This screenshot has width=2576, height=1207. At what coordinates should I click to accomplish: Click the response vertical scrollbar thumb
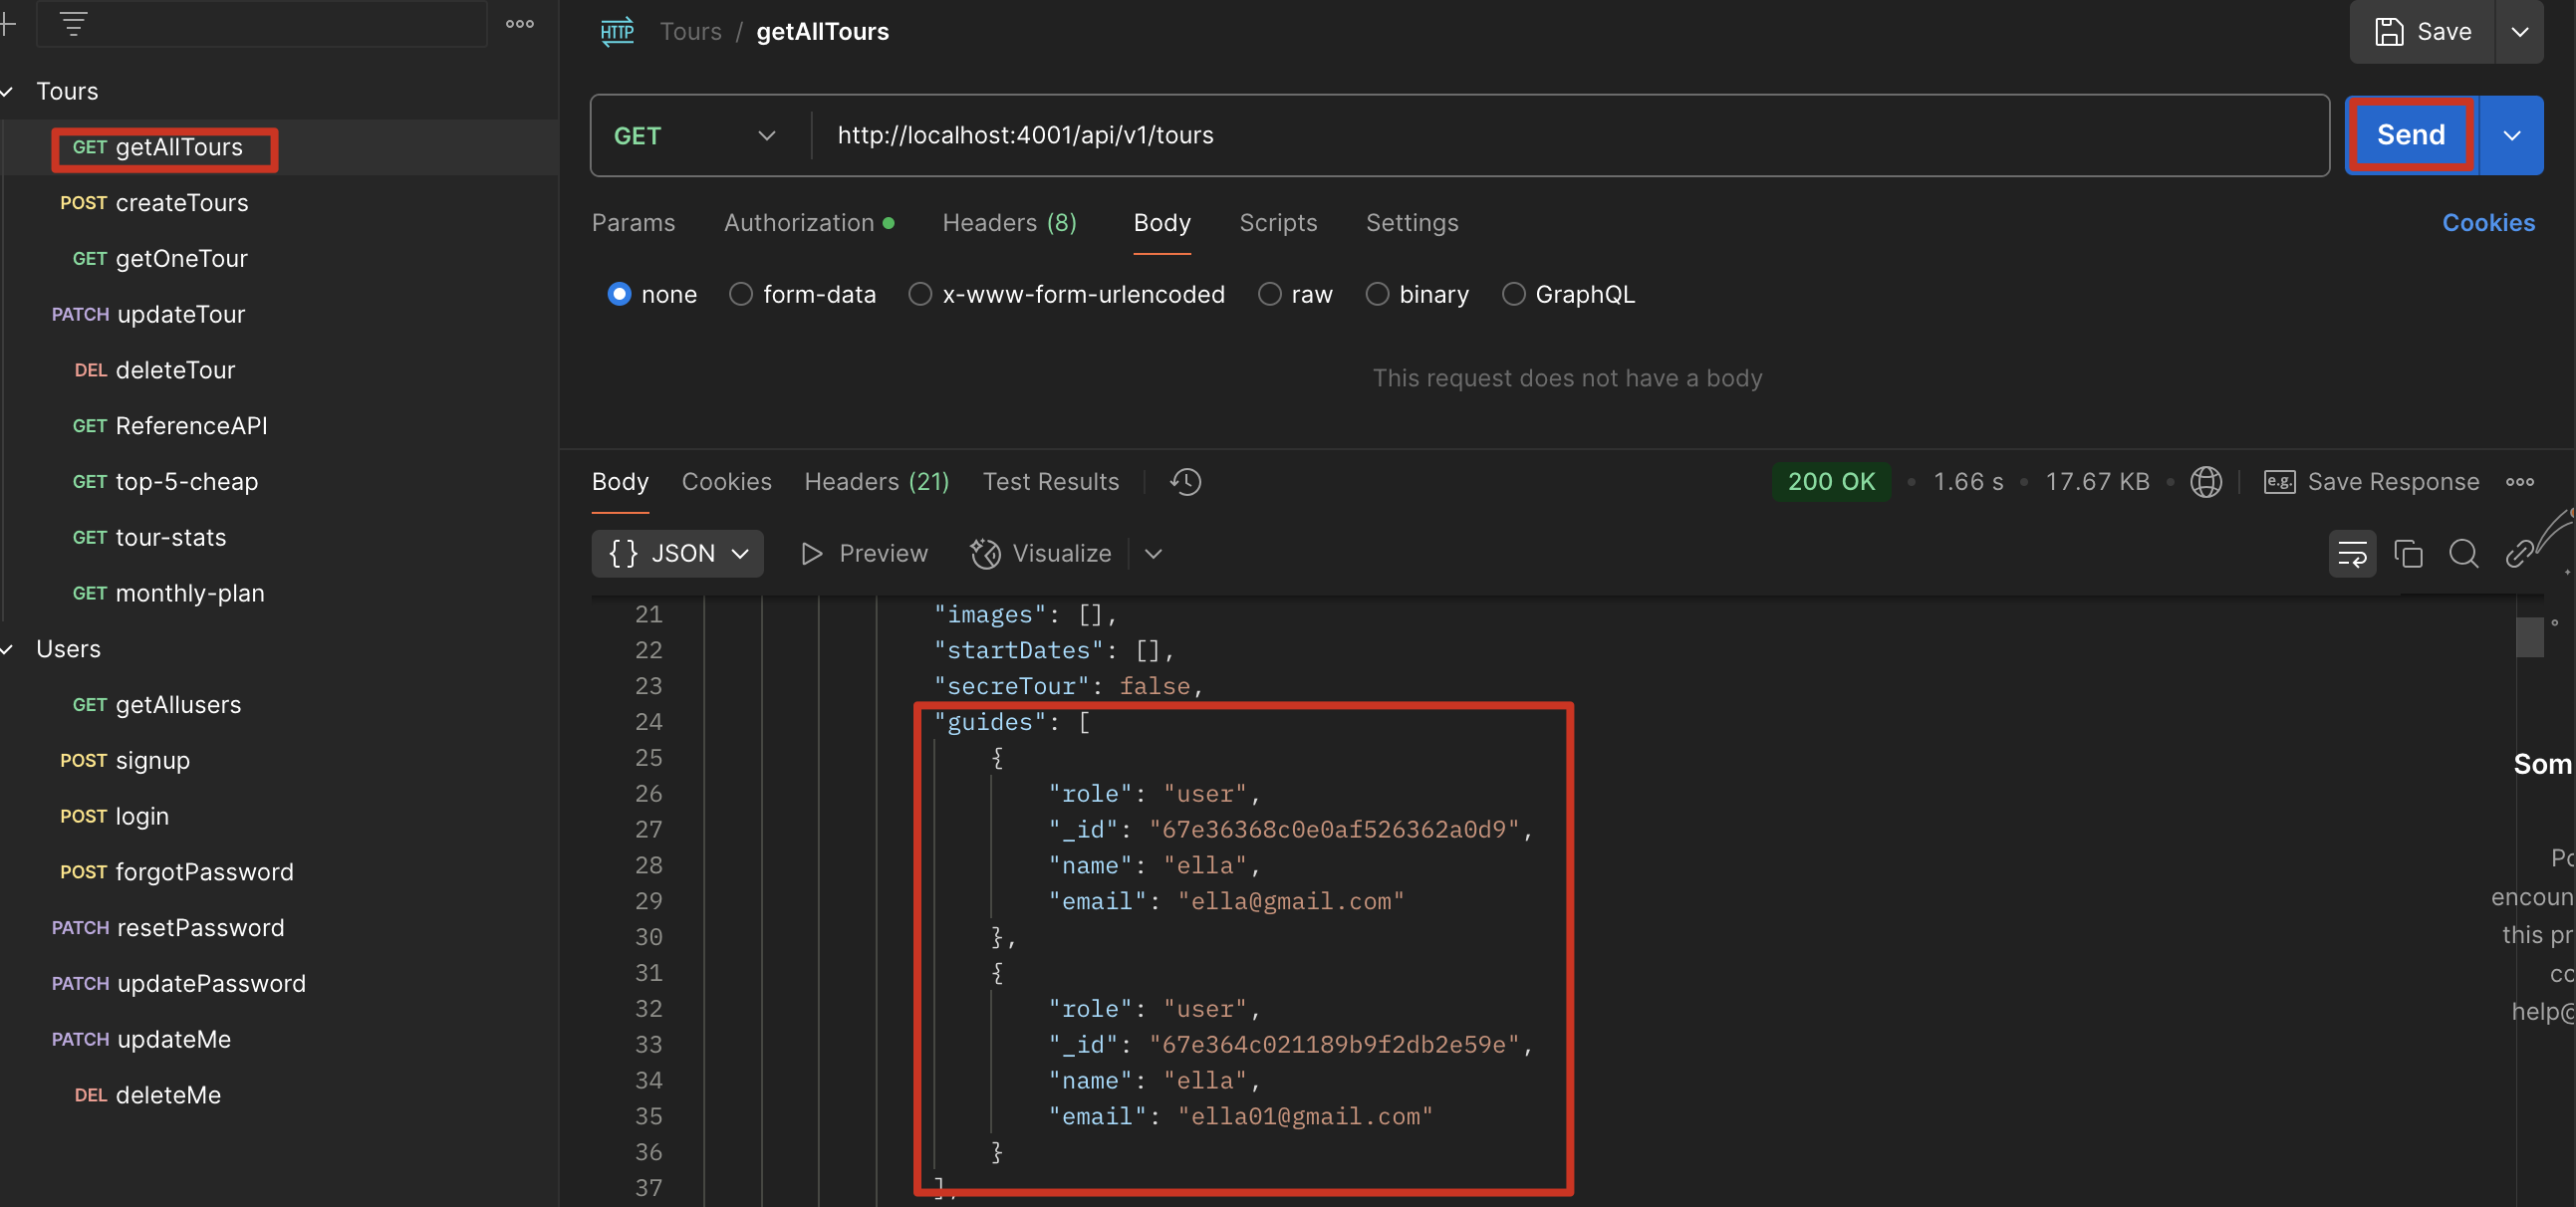[x=2529, y=637]
